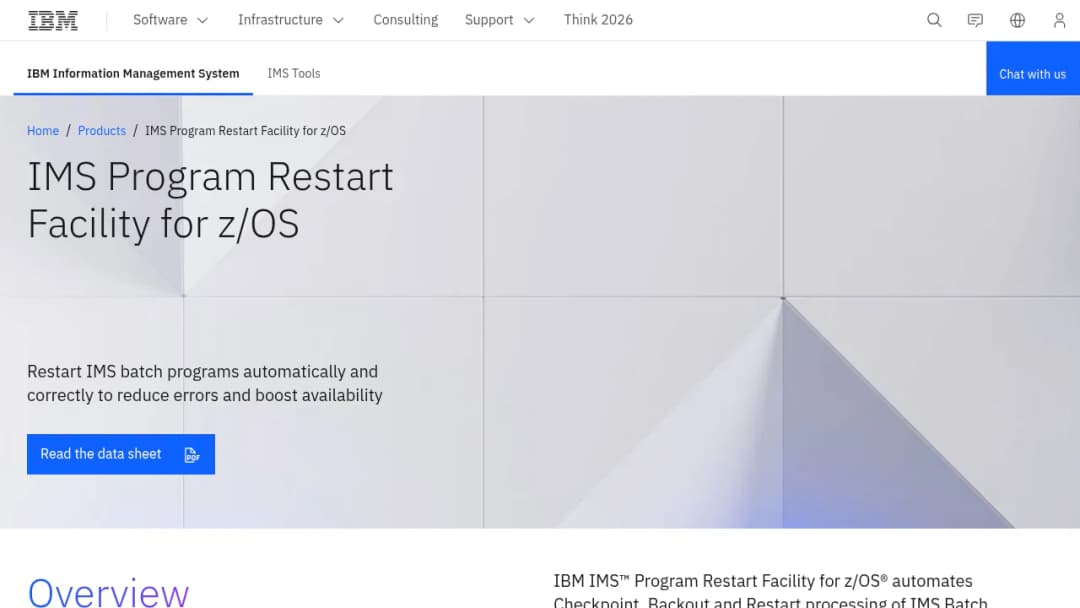Open the Support menu
Viewport: 1080px width, 608px height.
pos(499,20)
